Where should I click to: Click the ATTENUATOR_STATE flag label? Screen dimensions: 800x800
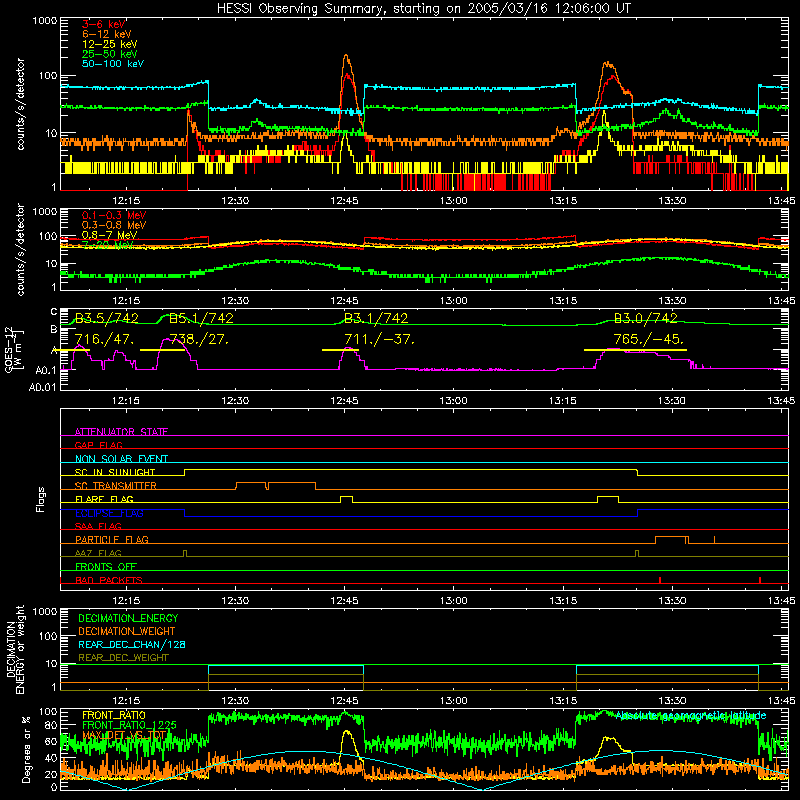point(121,432)
